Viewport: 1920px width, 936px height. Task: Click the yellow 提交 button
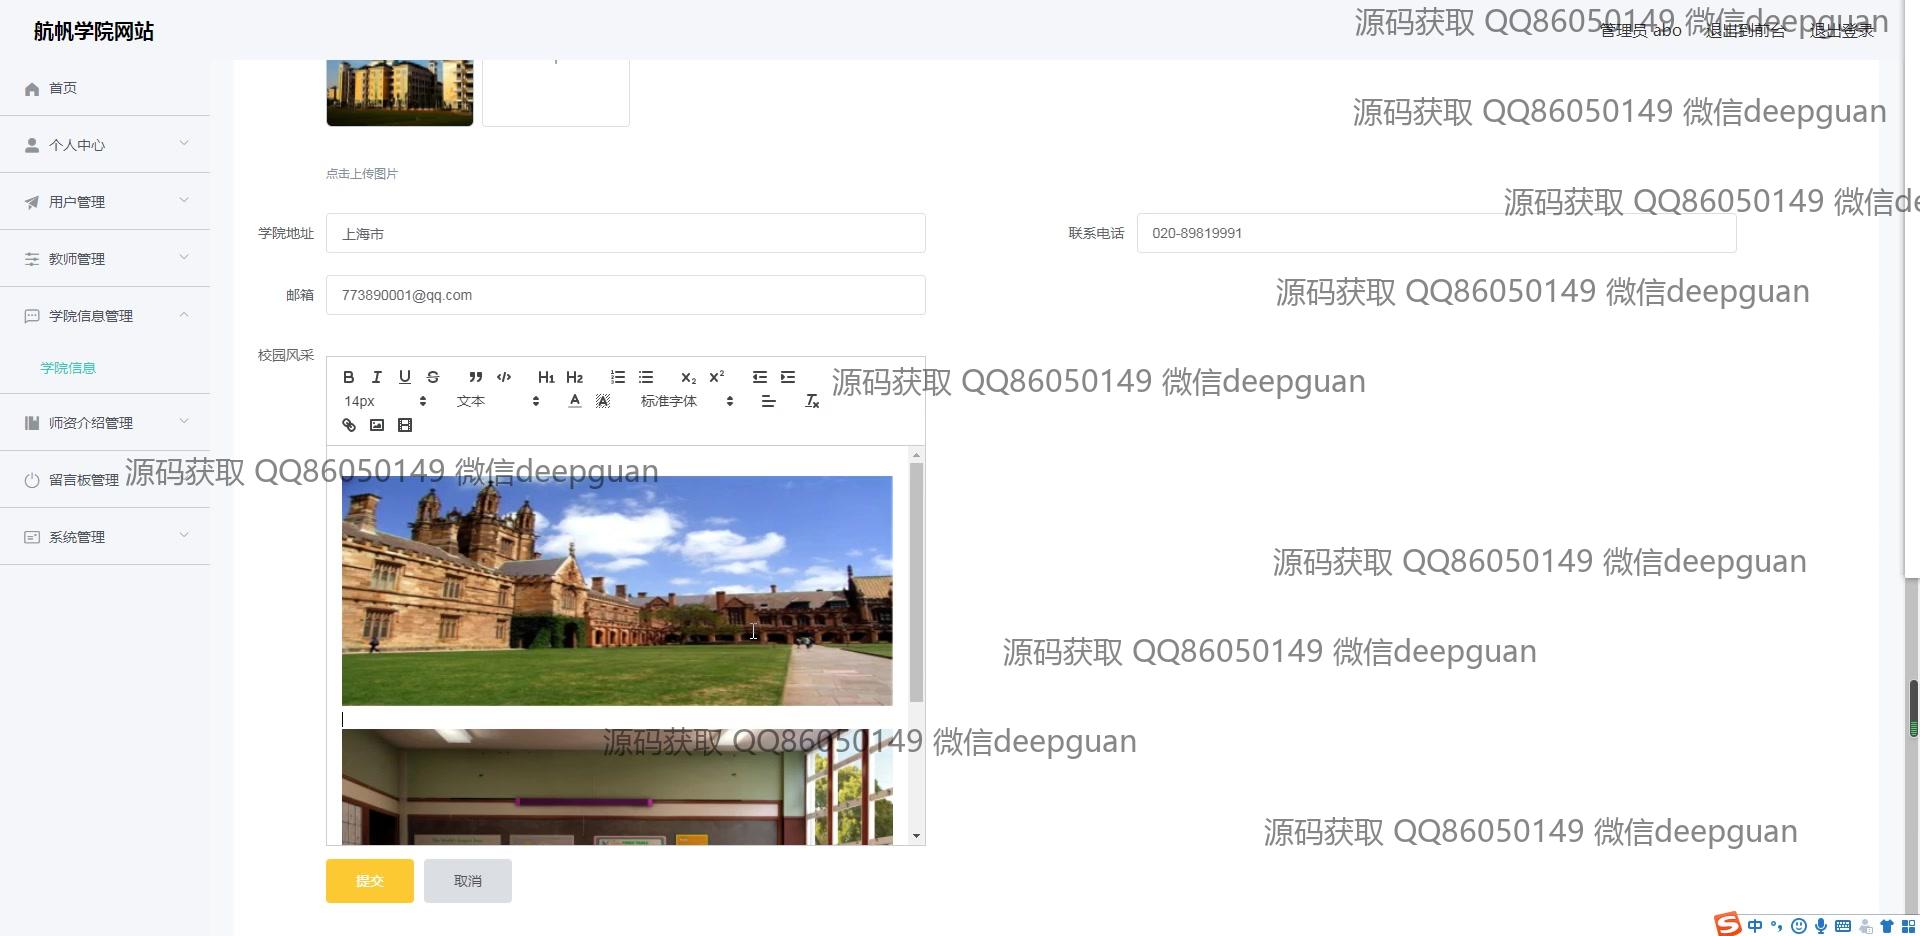[x=369, y=881]
